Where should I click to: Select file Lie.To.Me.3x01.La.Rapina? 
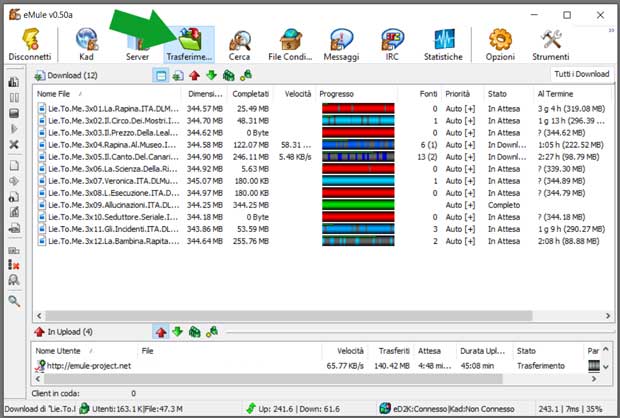tap(113, 108)
